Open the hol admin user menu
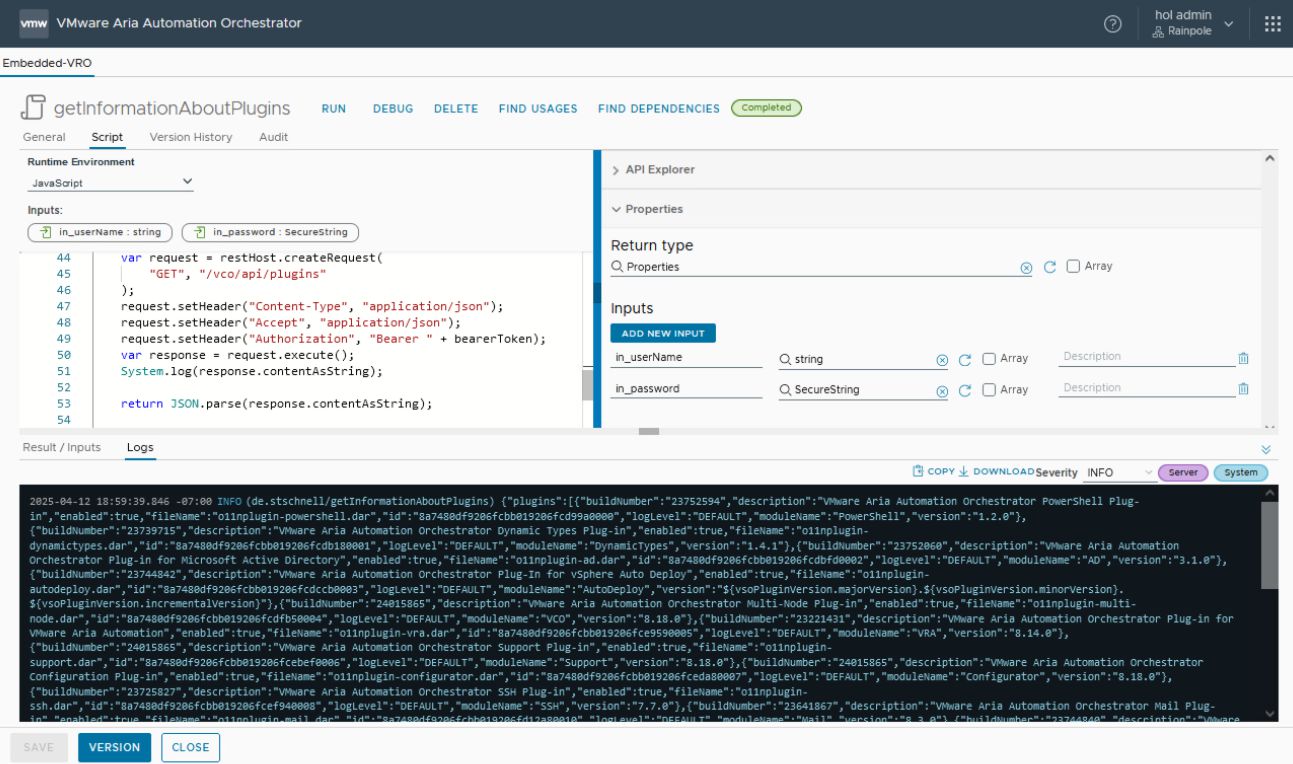The width and height of the screenshot is (1293, 764). (1192, 23)
